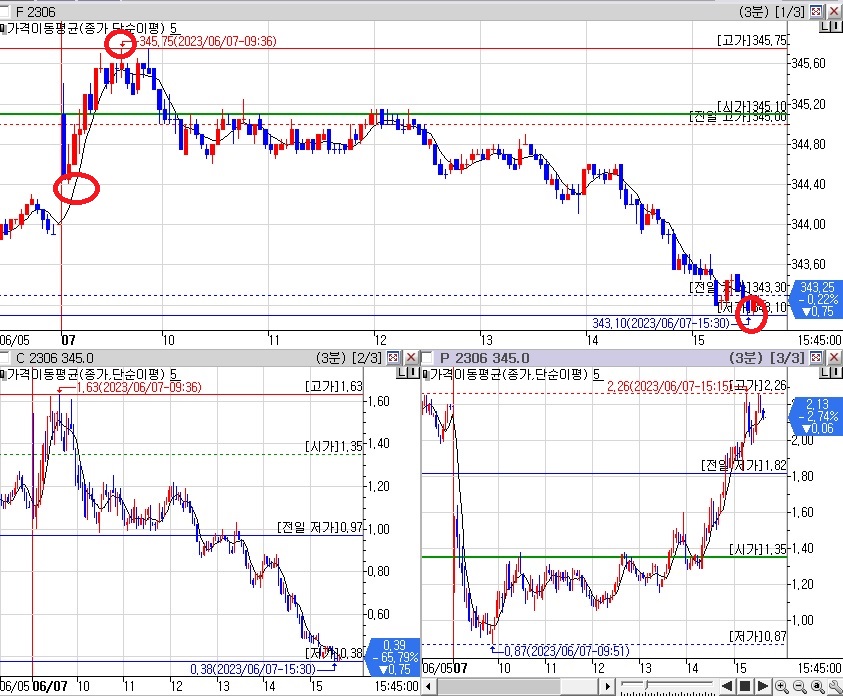Image resolution: width=843 pixels, height=696 pixels.
Task: Click the high label 1,63(2023/06/07-09:36)
Action: (x=139, y=388)
